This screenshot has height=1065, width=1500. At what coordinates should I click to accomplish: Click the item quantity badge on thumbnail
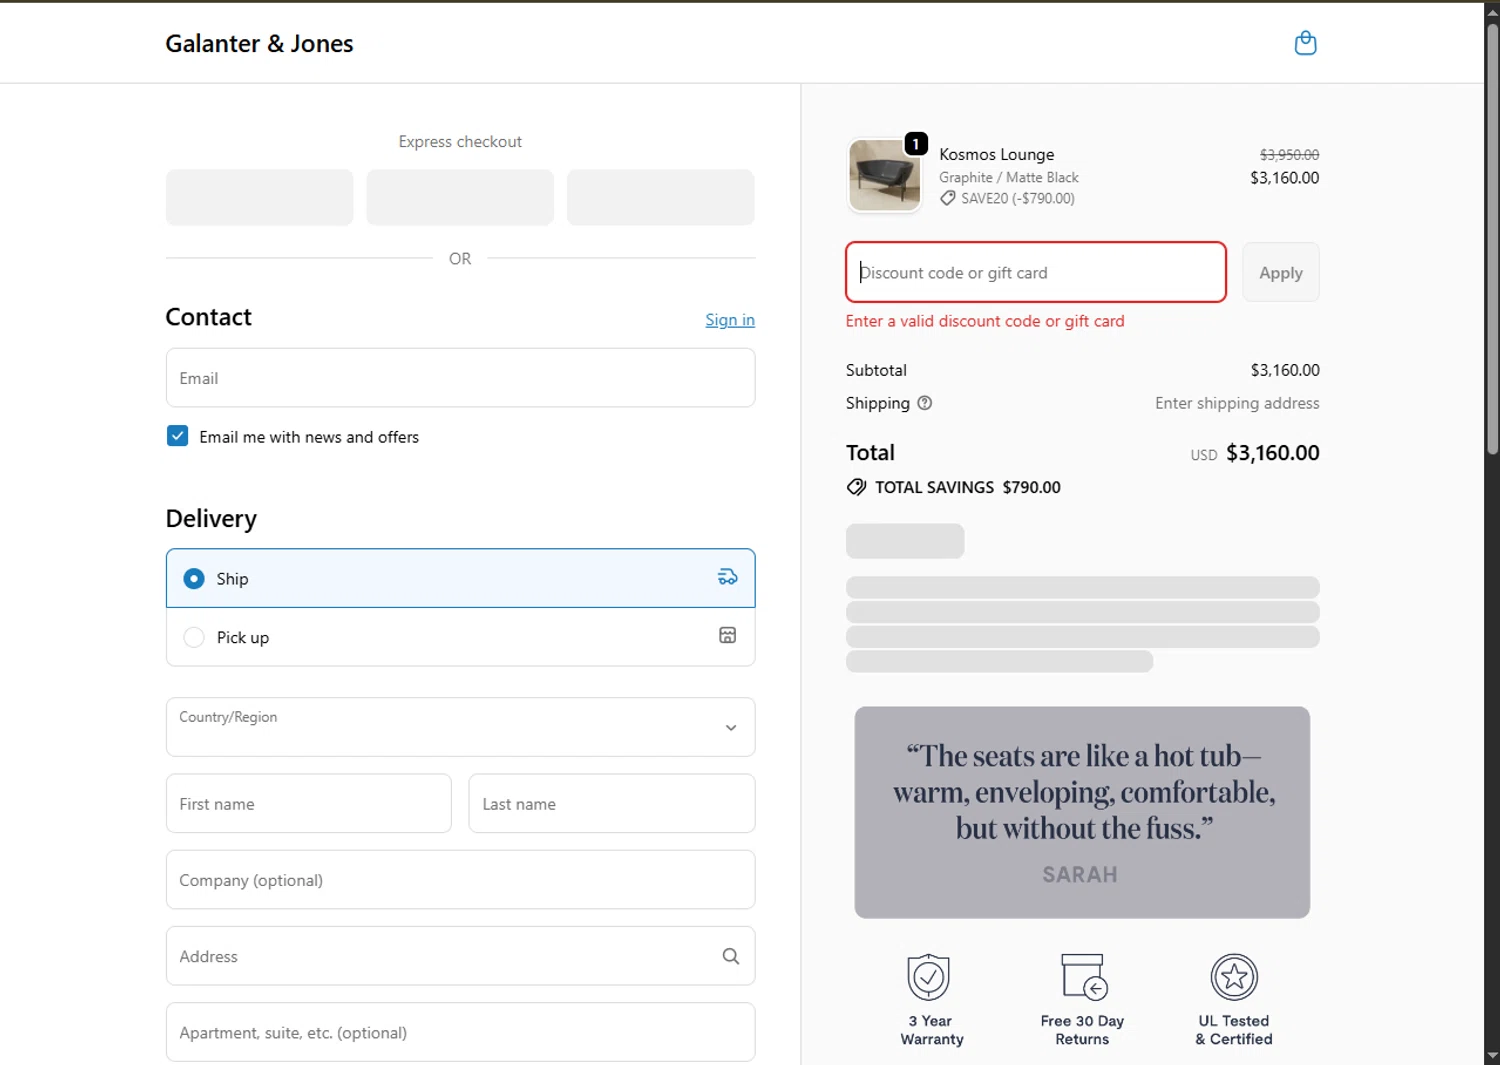coord(915,144)
